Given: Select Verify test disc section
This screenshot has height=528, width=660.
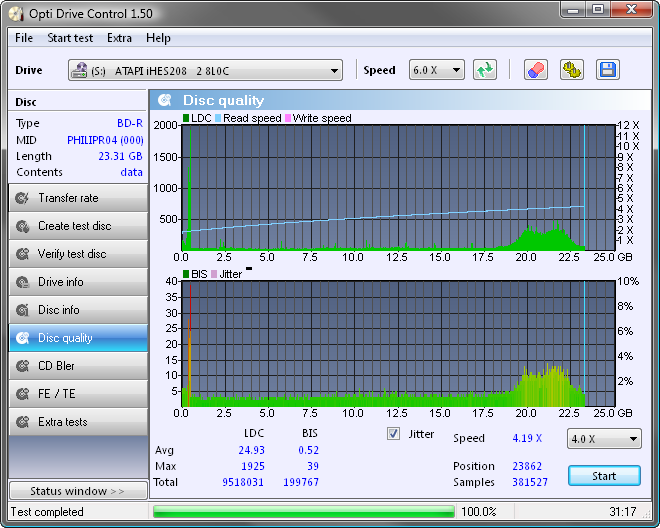Looking at the screenshot, I should click(x=78, y=254).
